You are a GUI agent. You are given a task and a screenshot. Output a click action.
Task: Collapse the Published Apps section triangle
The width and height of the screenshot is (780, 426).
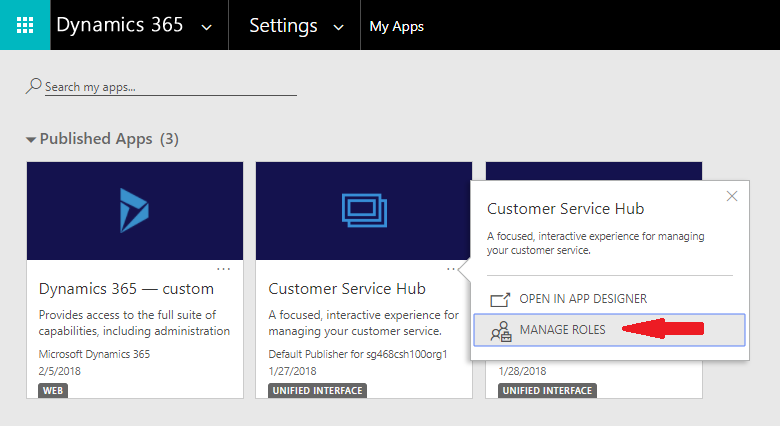pos(31,140)
